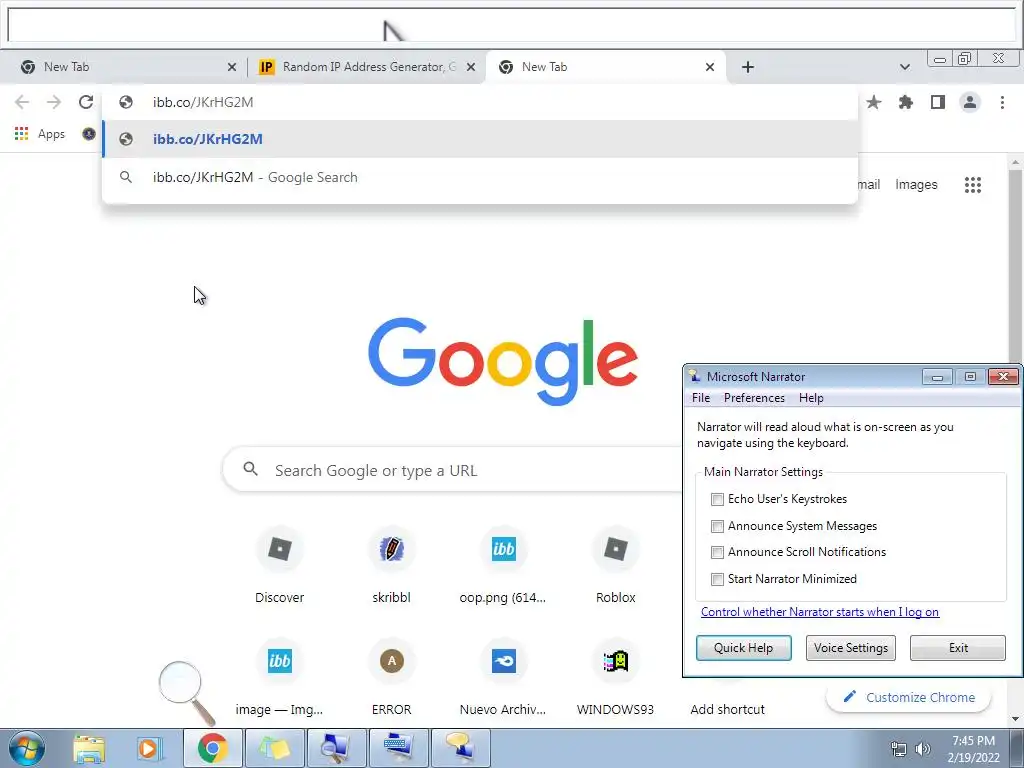Select ibb.co/JKrHG2M Google Search suggestion
Screen dimensions: 1024x768
pos(480,177)
